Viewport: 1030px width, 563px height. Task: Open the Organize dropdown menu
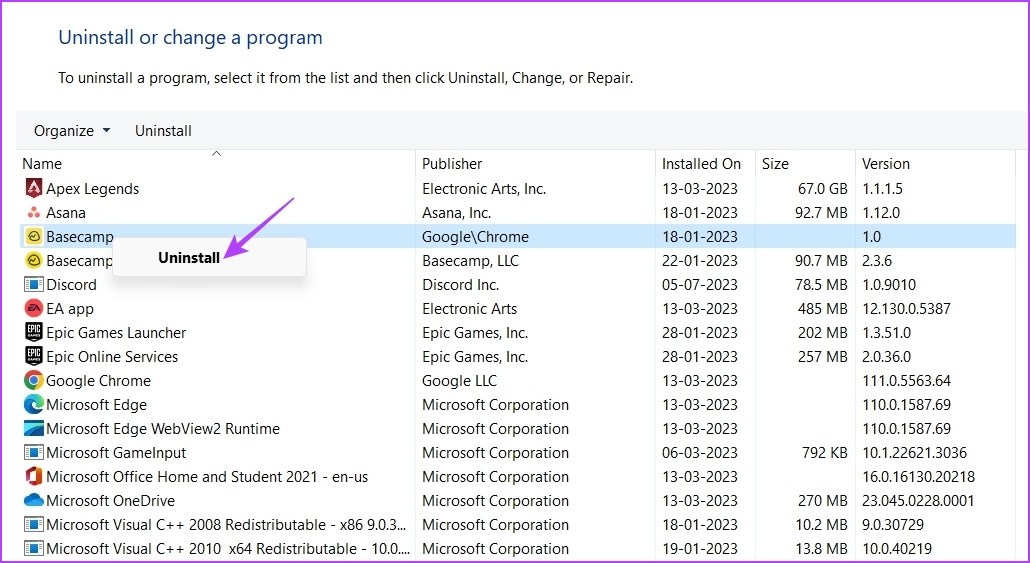[72, 131]
